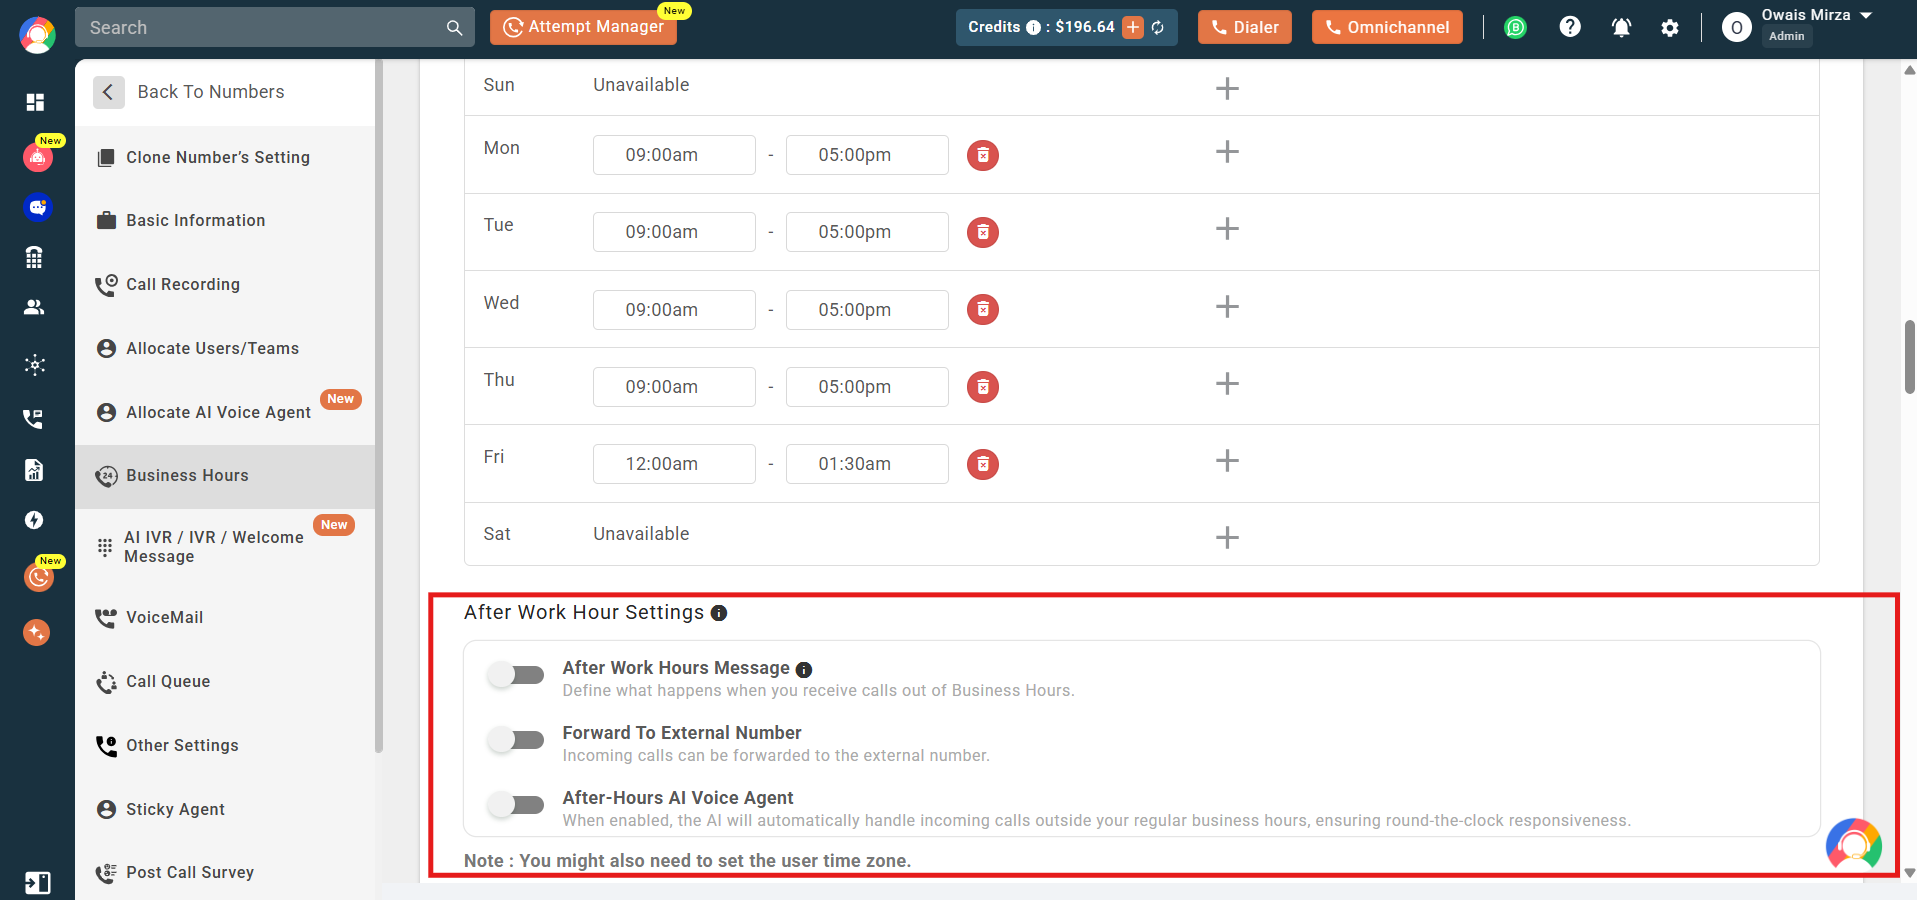
Task: Open Clone Number's Setting menu item
Action: click(x=225, y=157)
